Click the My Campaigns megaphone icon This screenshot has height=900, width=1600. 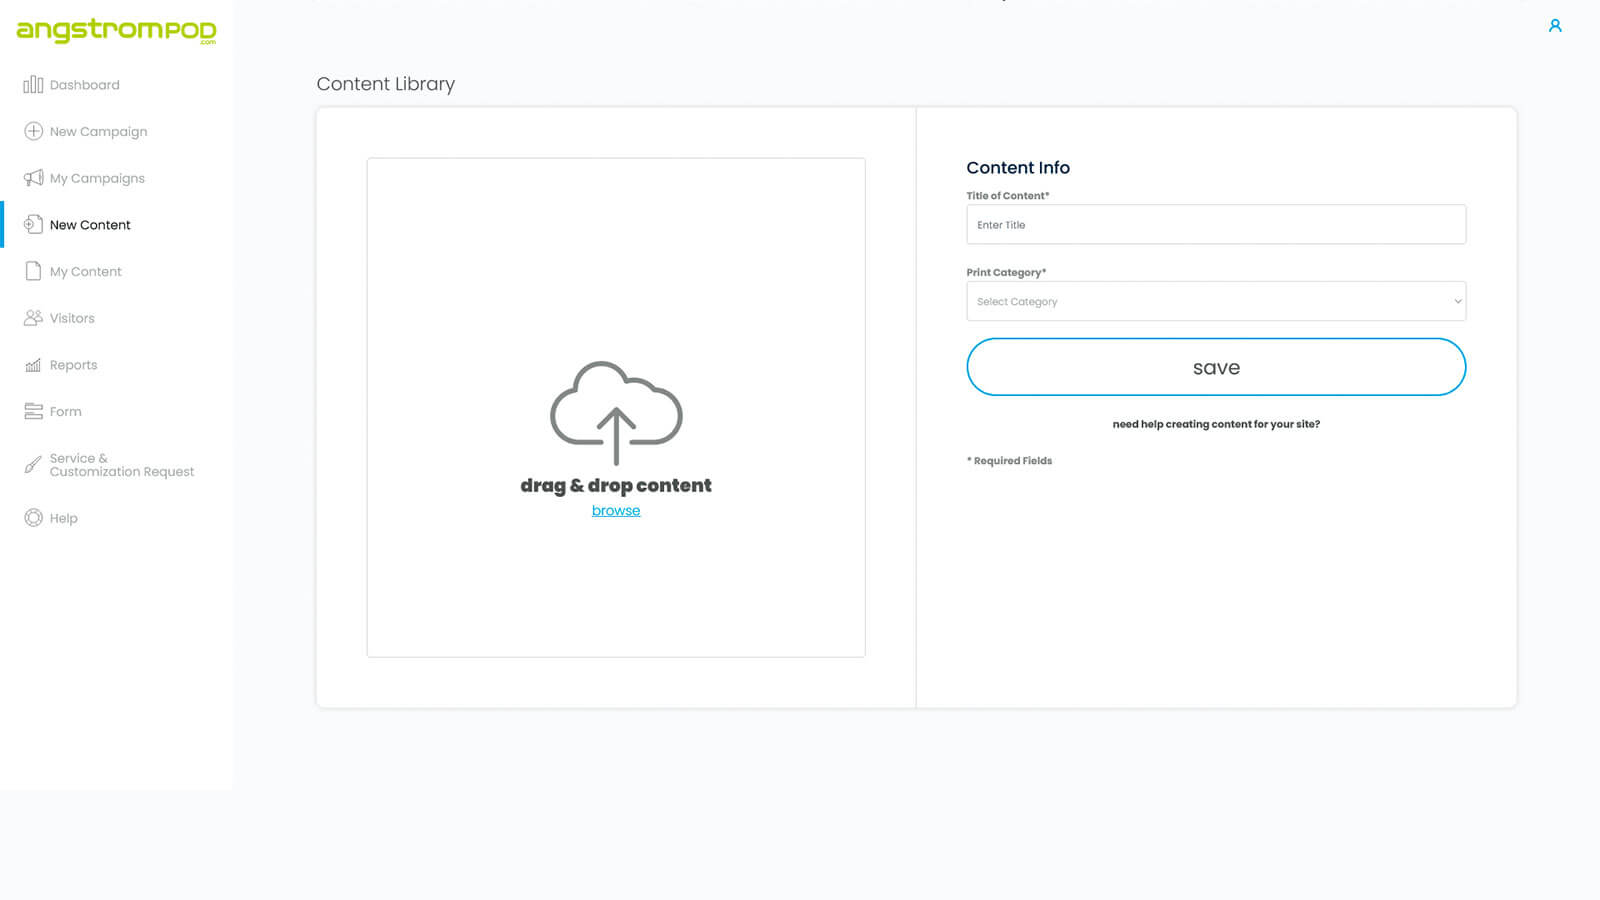point(33,178)
